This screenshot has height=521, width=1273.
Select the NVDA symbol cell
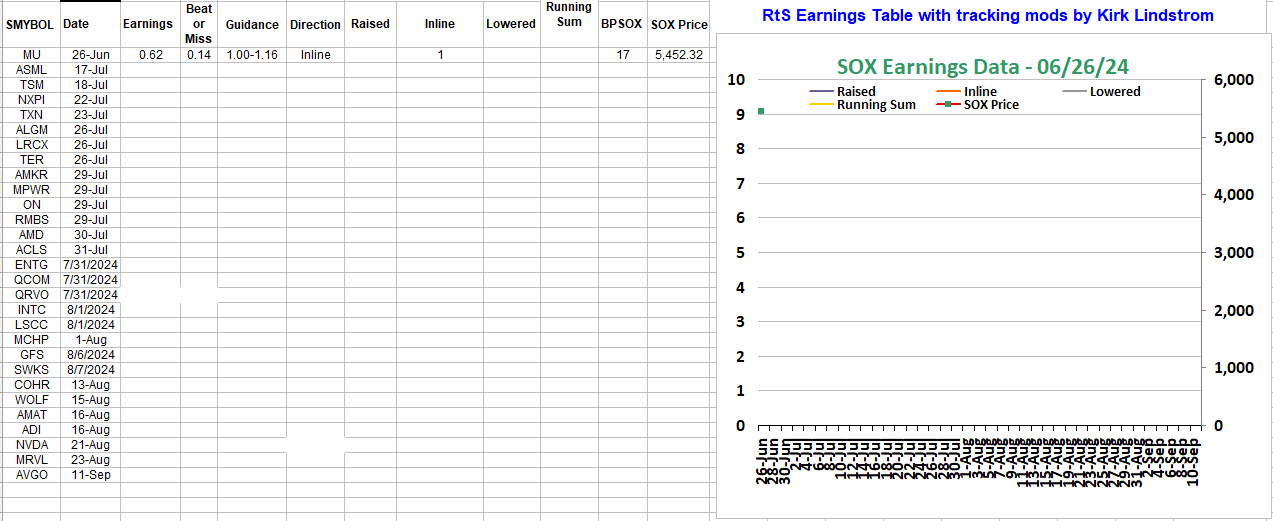pos(31,445)
